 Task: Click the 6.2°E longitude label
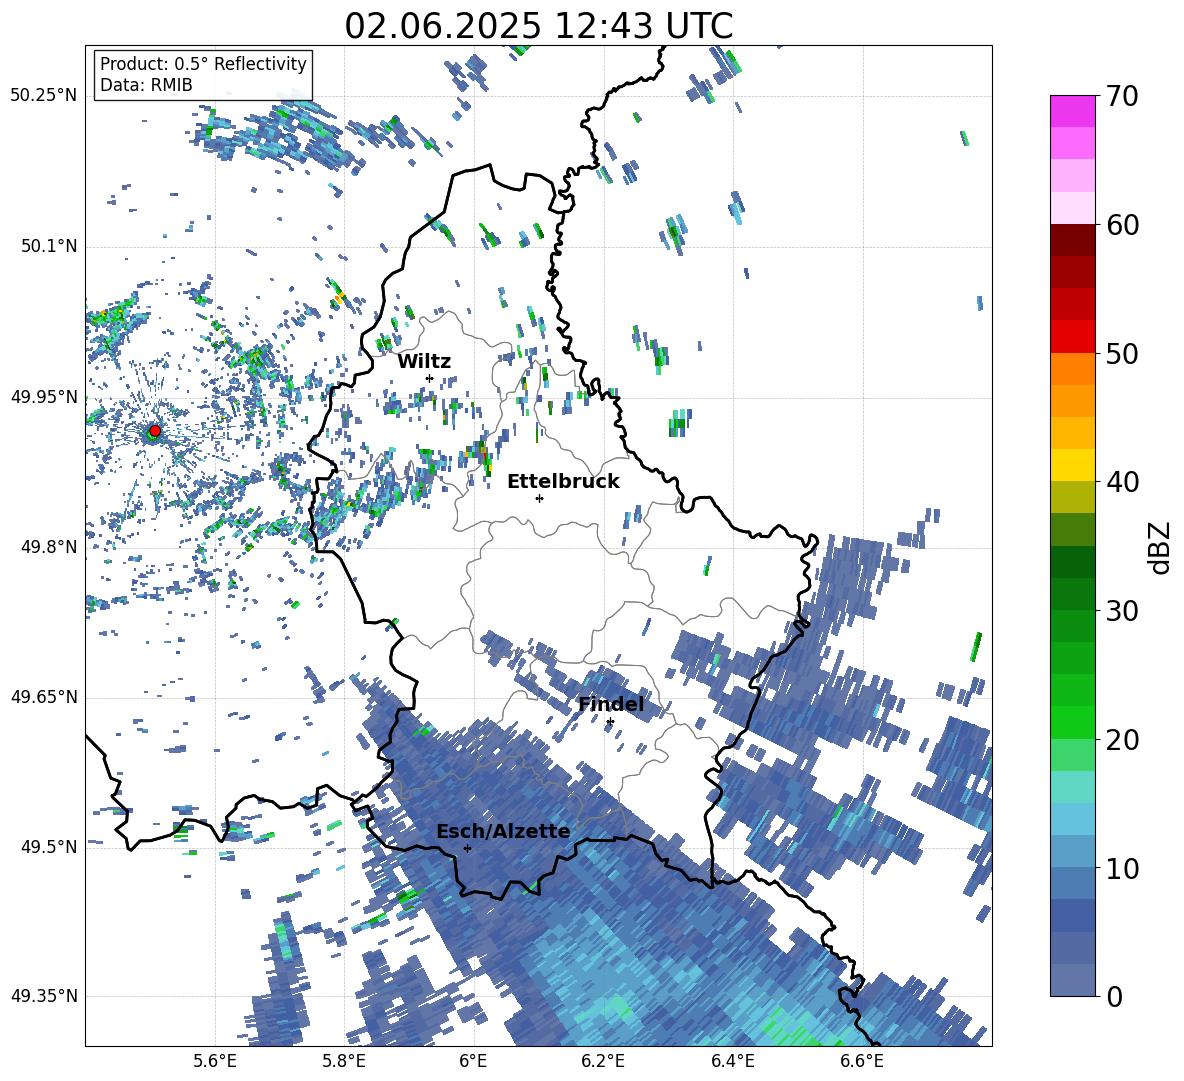pyautogui.click(x=603, y=1061)
